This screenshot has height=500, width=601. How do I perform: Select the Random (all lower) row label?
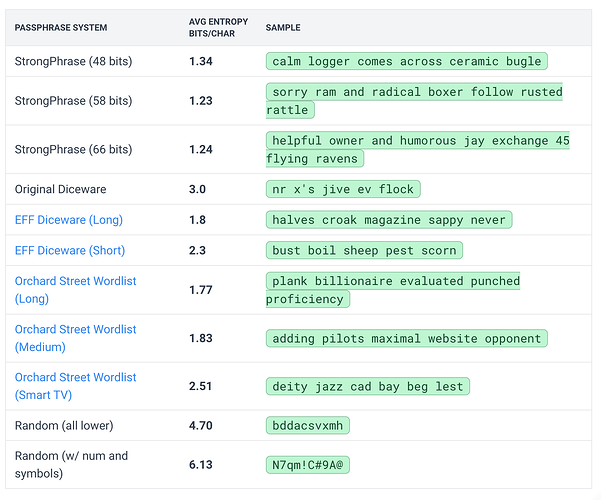click(x=64, y=426)
